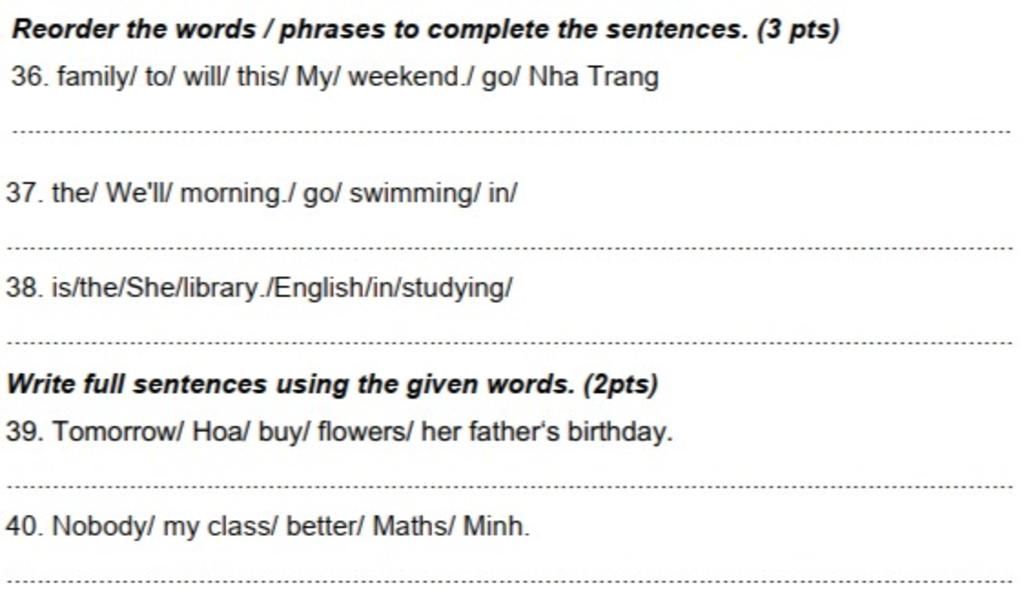Image resolution: width=1024 pixels, height=610 pixels.
Task: Click the word 'flowers/' in question 39
Action: coord(366,432)
